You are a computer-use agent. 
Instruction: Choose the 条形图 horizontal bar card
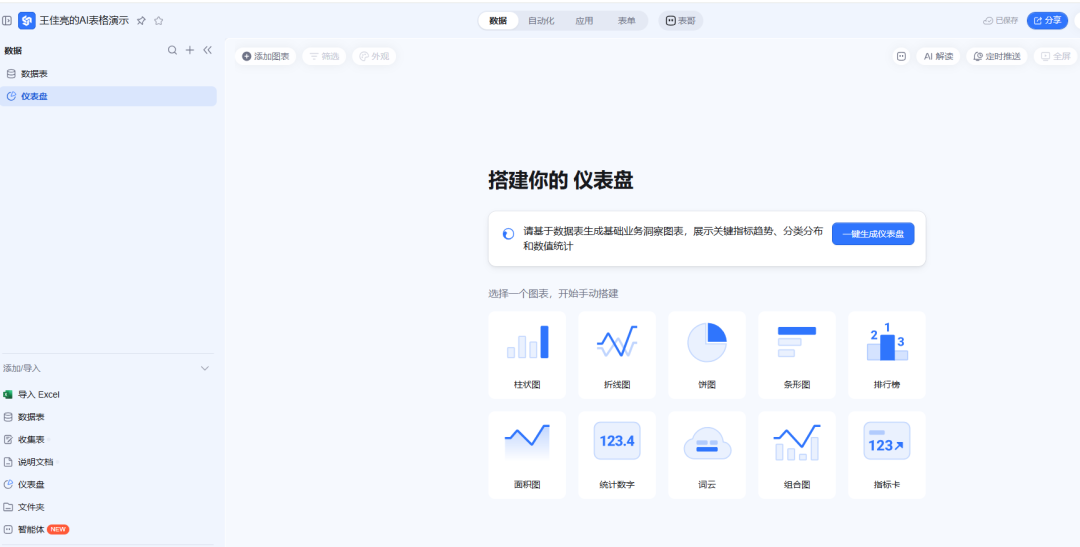(797, 355)
